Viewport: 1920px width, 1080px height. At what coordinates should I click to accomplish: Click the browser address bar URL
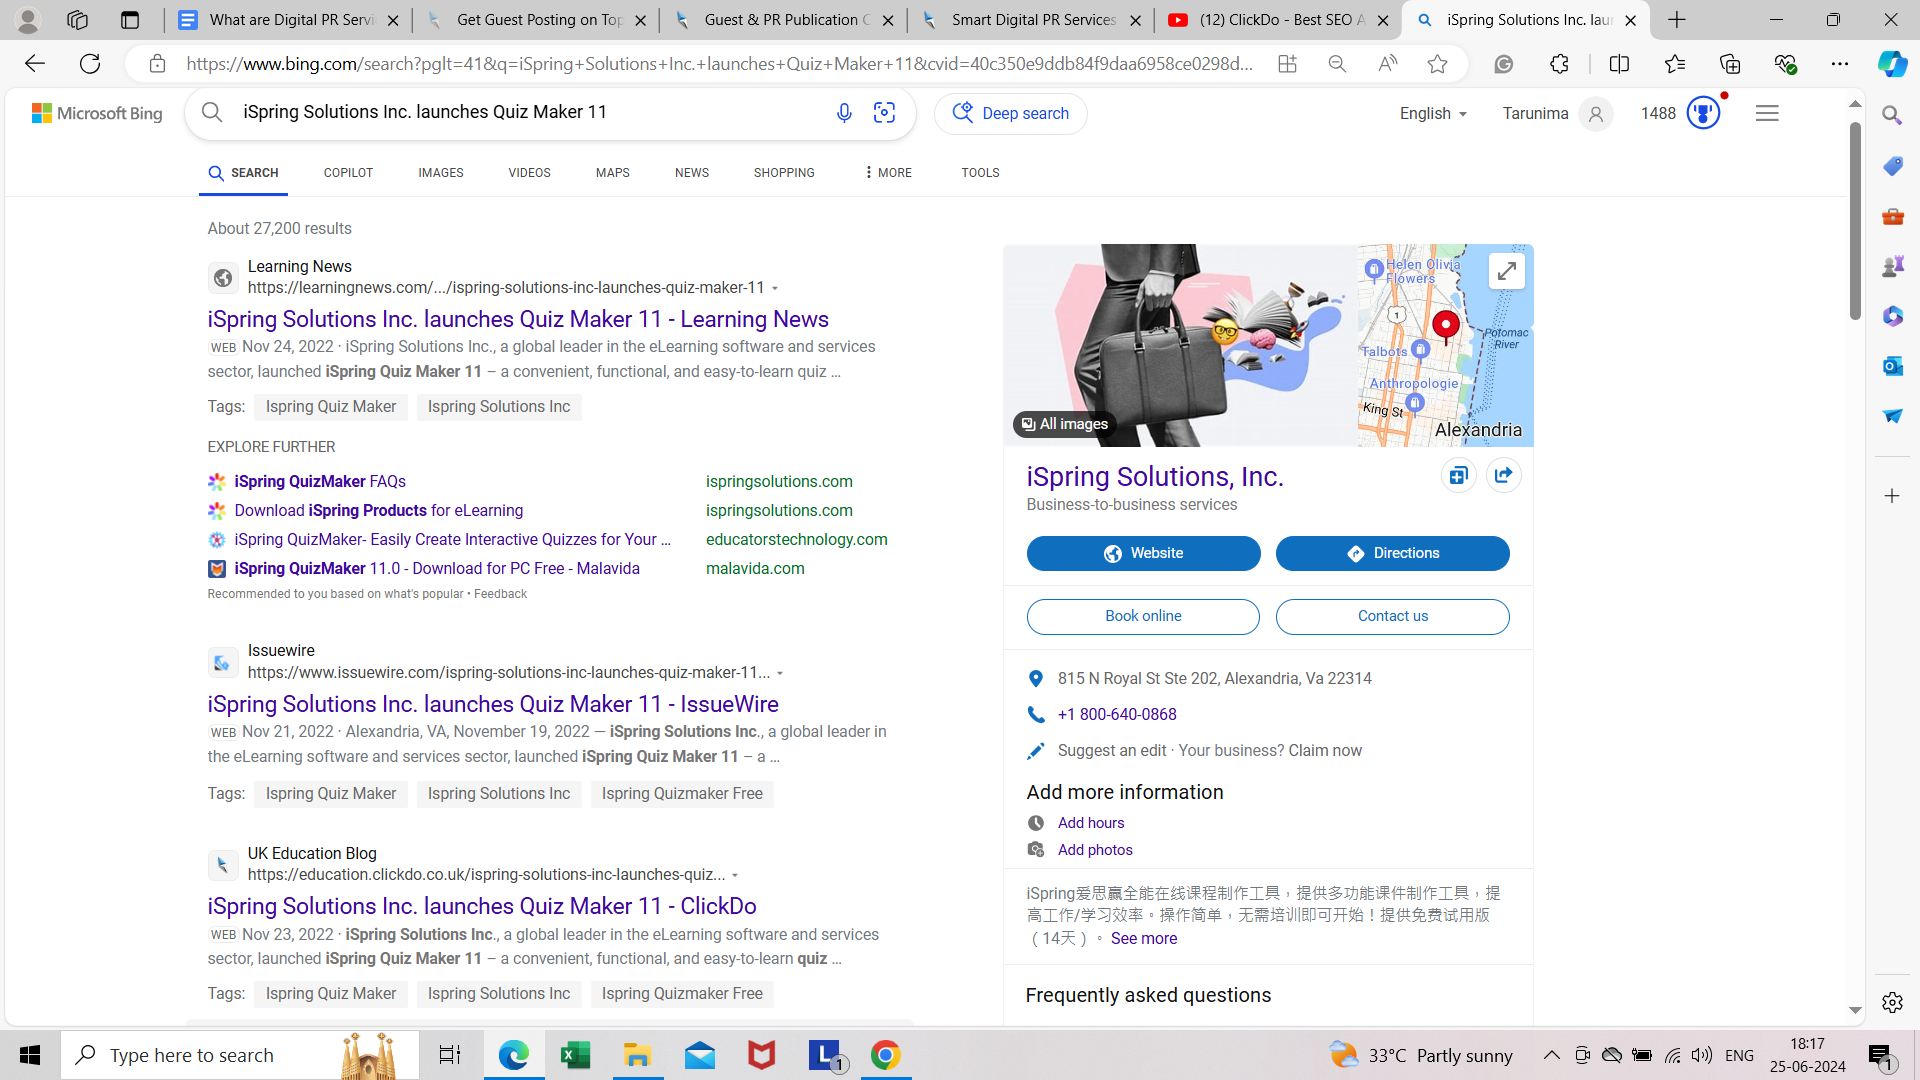point(720,64)
